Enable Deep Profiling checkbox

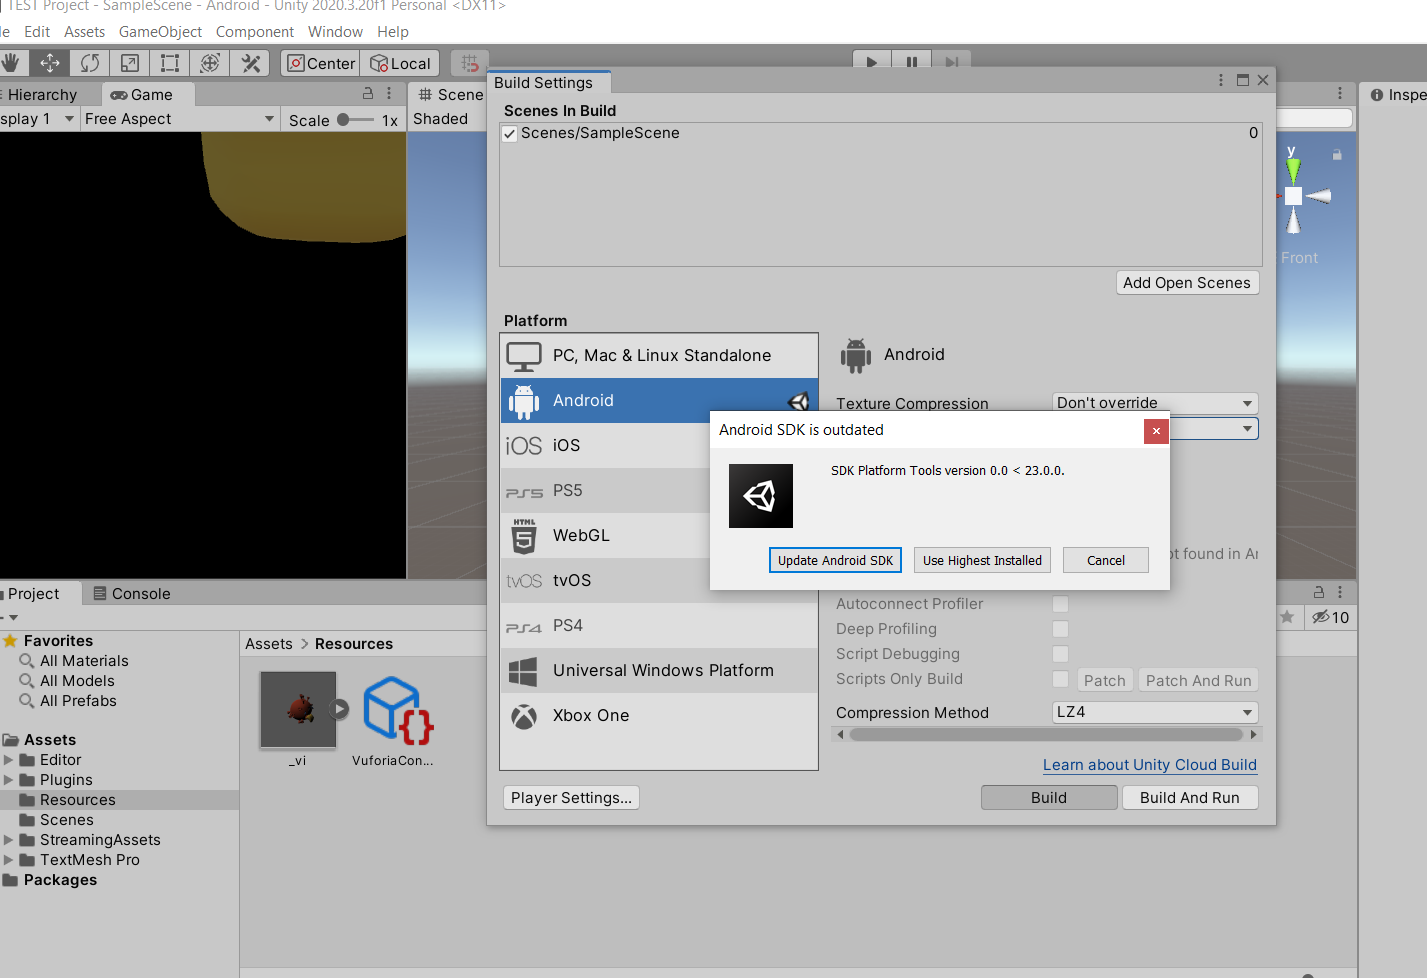pos(1061,629)
